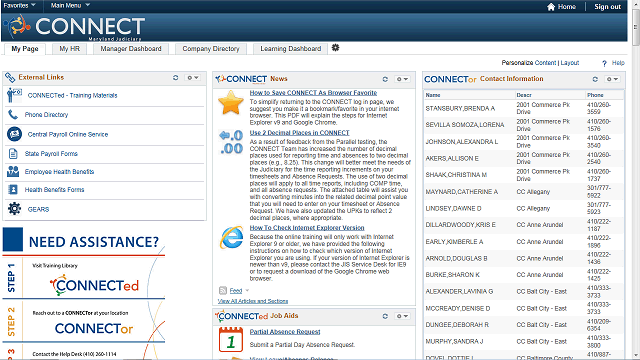Click Employee Health Benefits people icon
Viewport: 640px width, 360px height.
pyautogui.click(x=13, y=171)
